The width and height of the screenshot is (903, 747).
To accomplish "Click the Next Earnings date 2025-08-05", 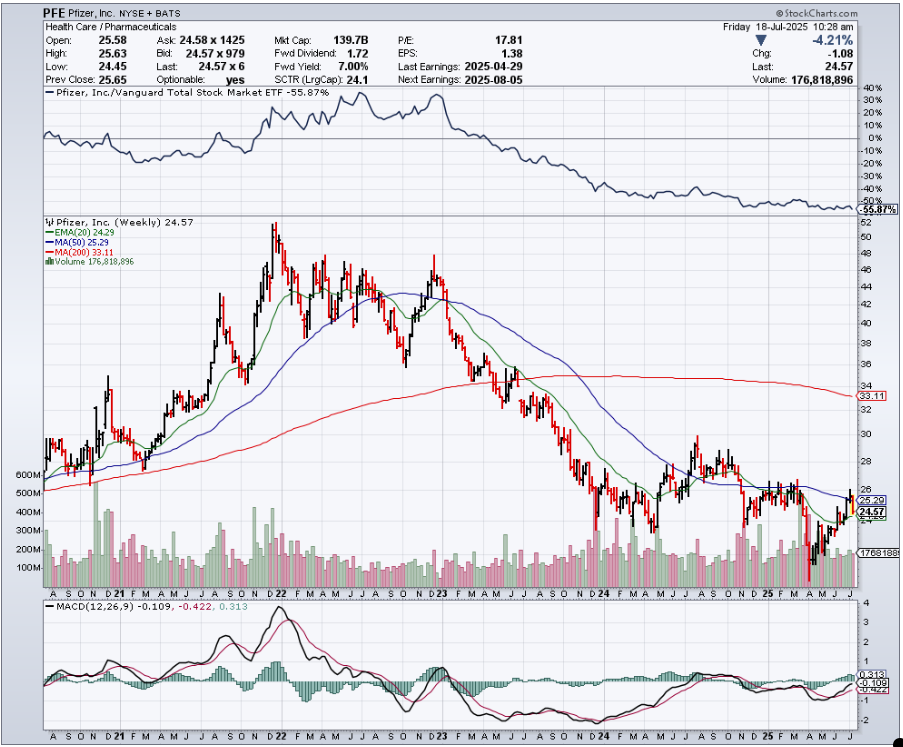I will click(494, 79).
